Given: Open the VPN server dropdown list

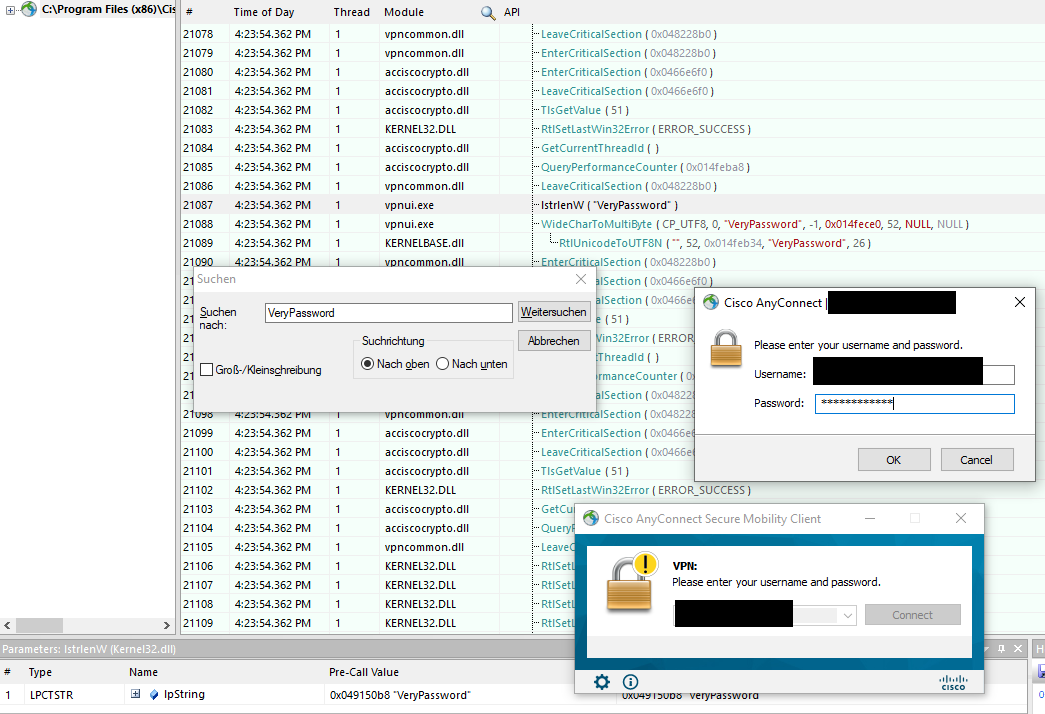Looking at the screenshot, I should [848, 615].
